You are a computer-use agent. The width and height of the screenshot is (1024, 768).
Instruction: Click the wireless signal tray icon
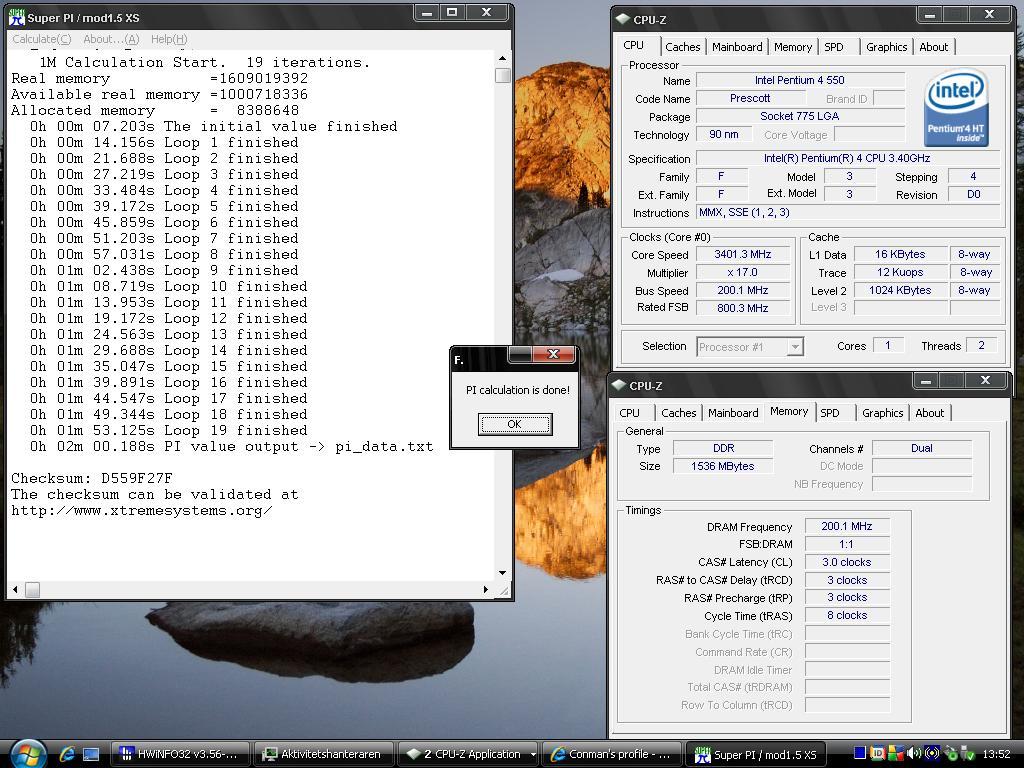point(932,754)
